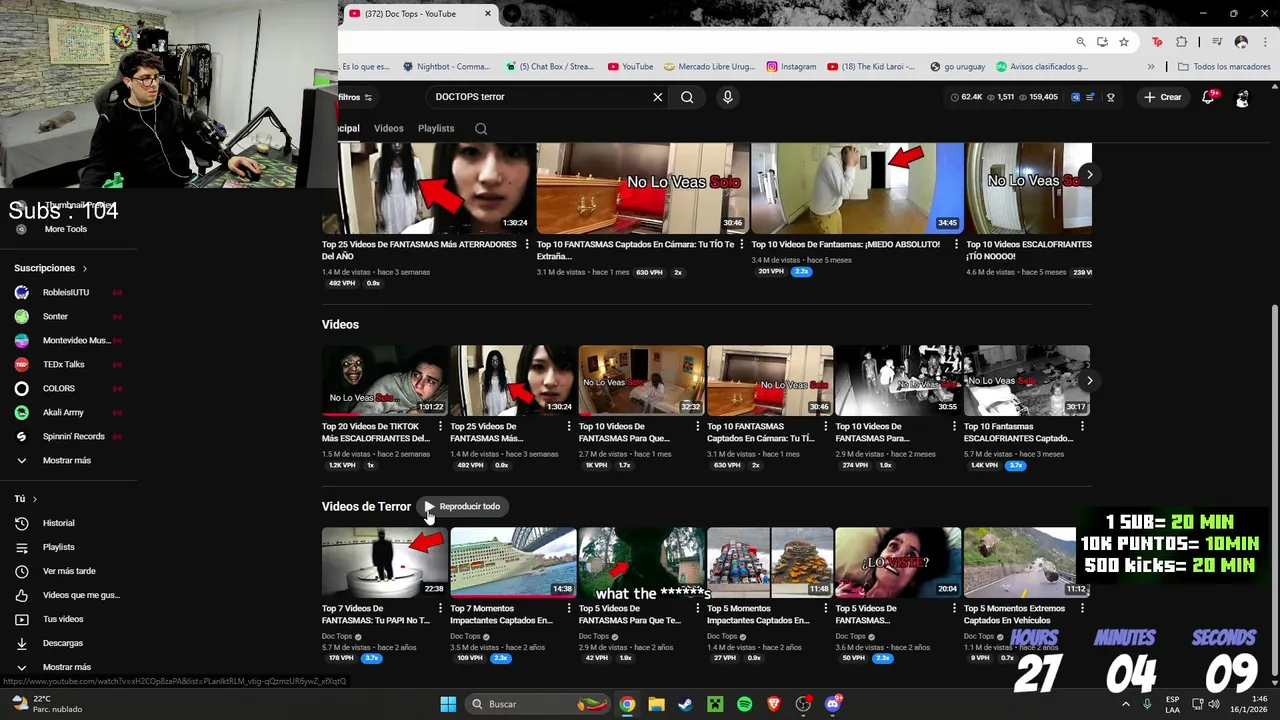Screen dimensions: 1280x720
Task: Click the install-app icon in address bar
Action: click(1102, 42)
